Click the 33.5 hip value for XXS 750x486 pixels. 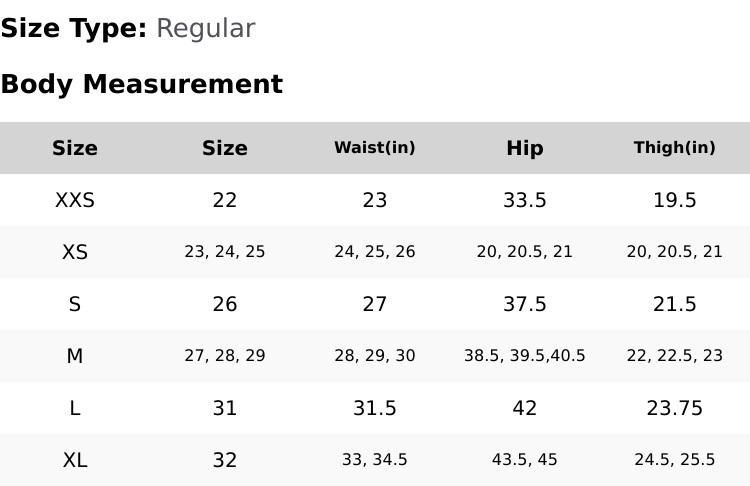(x=525, y=200)
